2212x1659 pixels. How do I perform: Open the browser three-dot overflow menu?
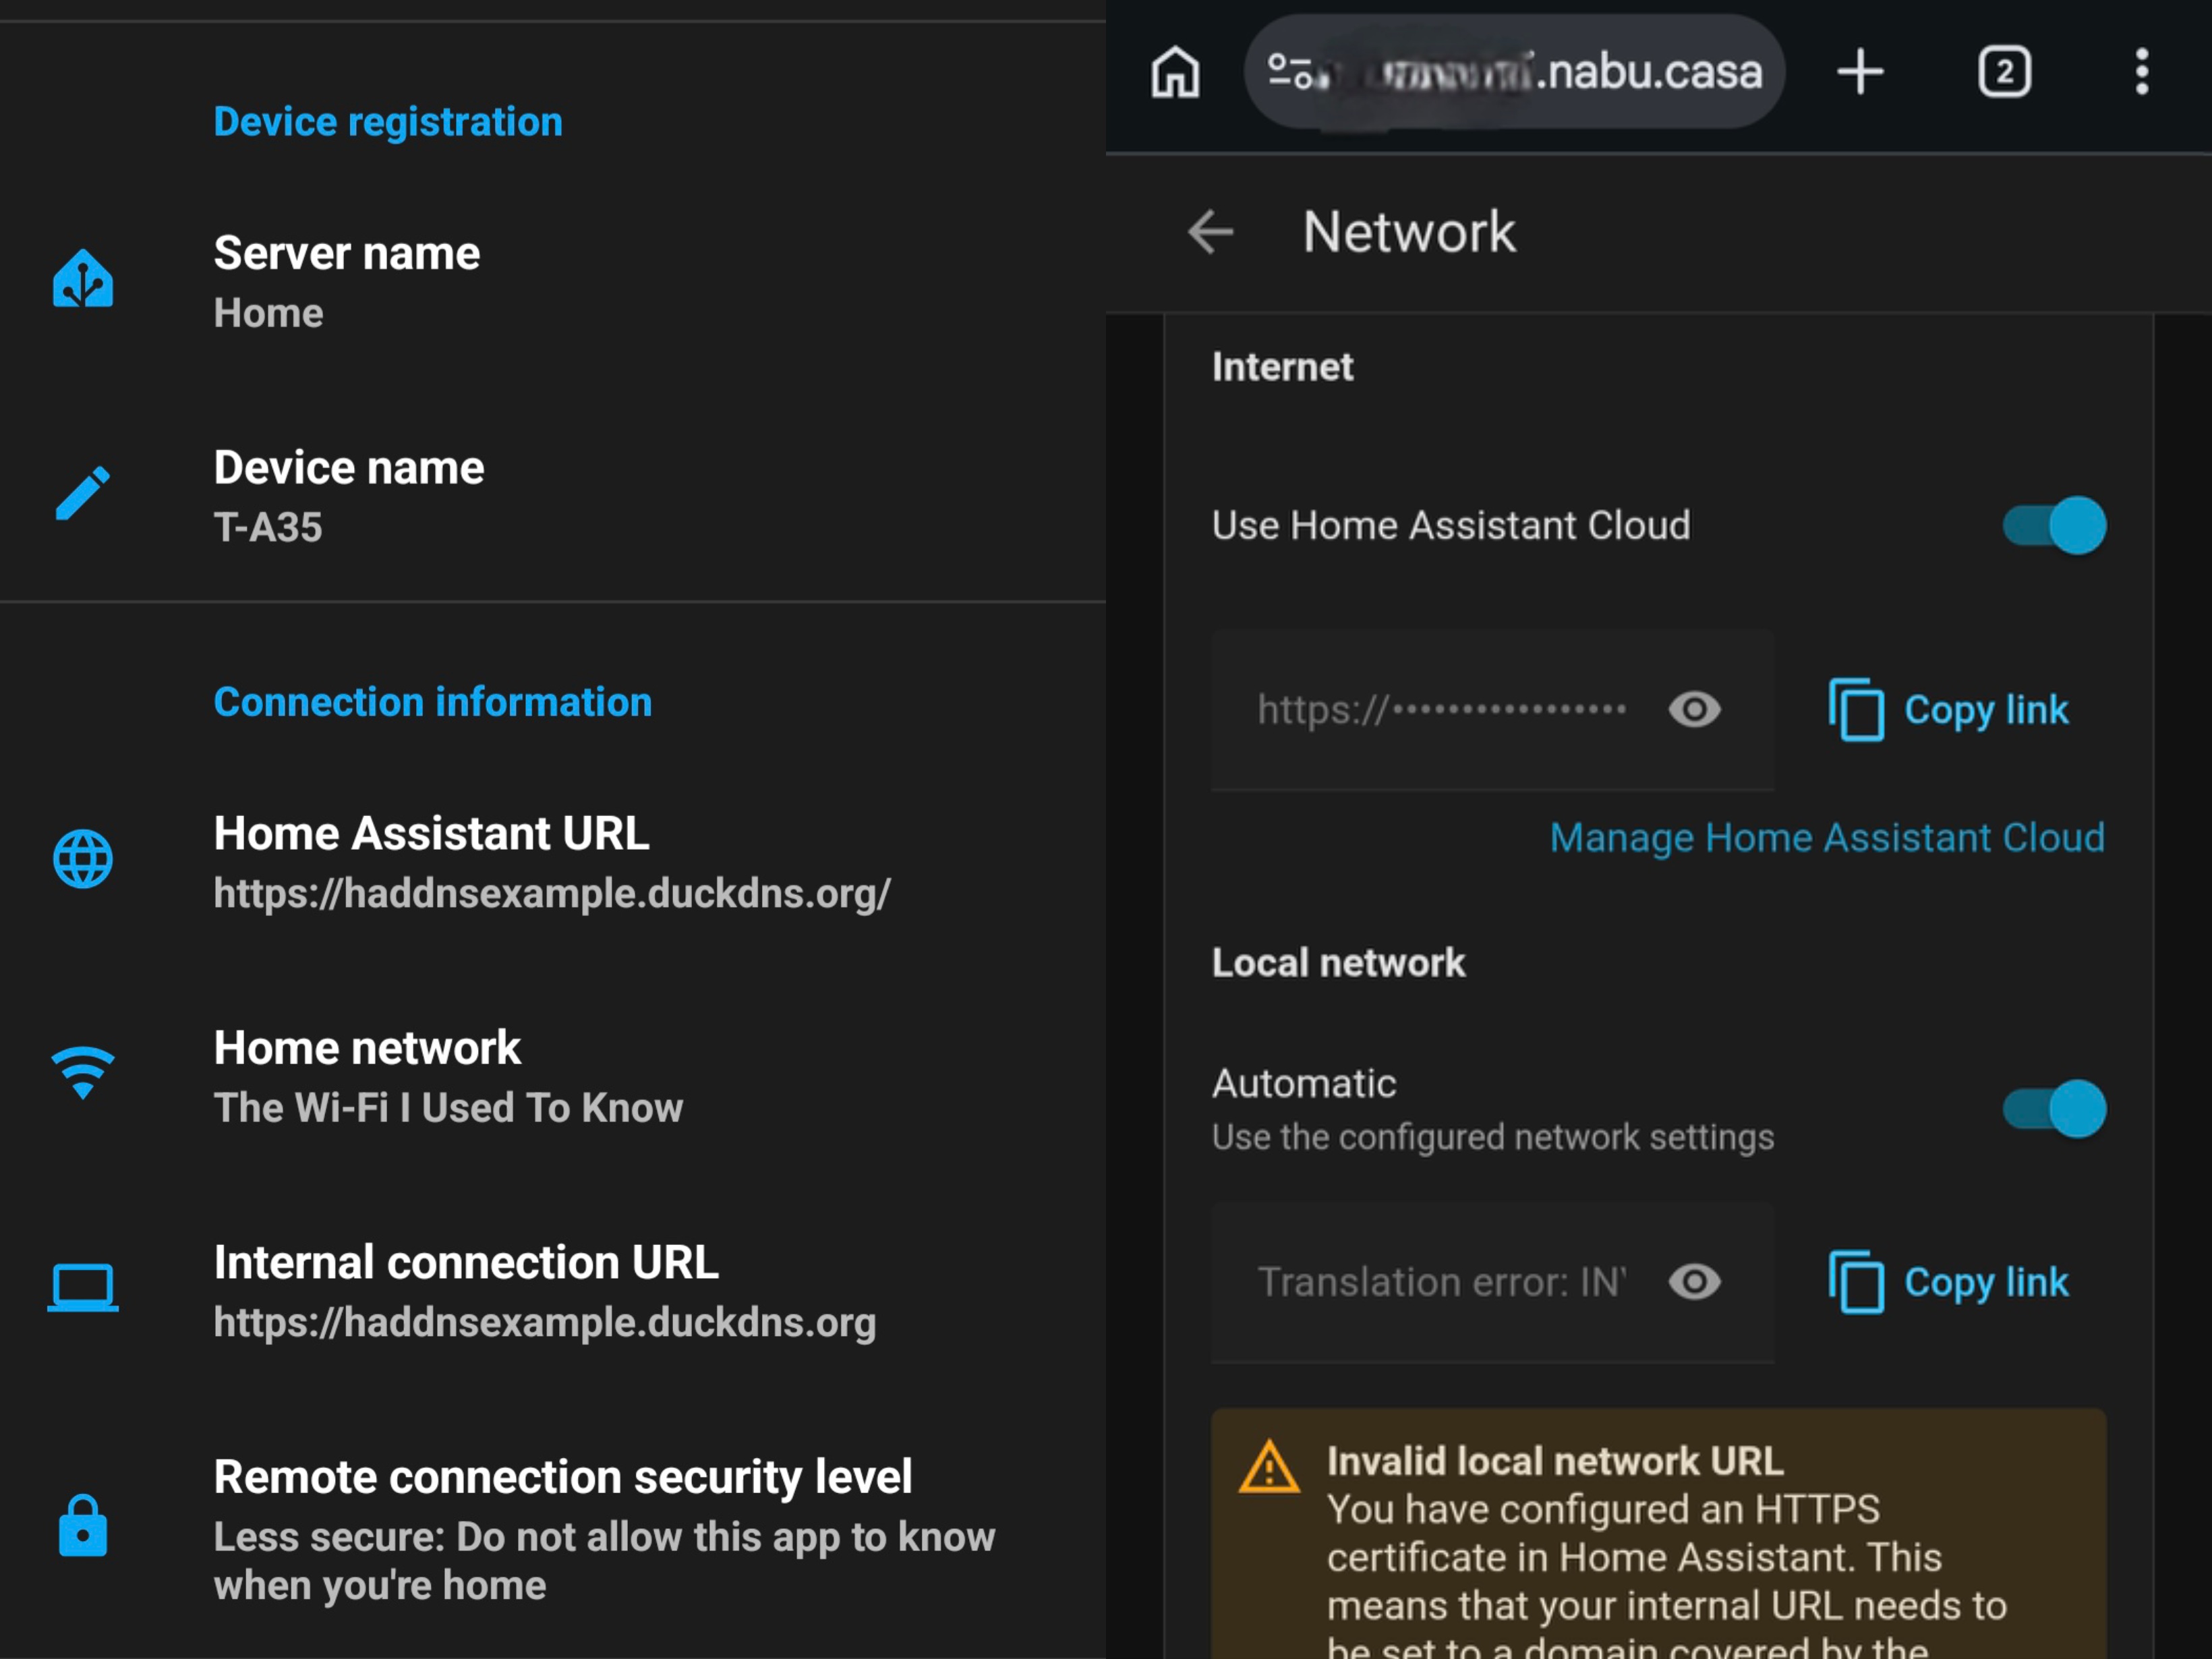point(2141,72)
